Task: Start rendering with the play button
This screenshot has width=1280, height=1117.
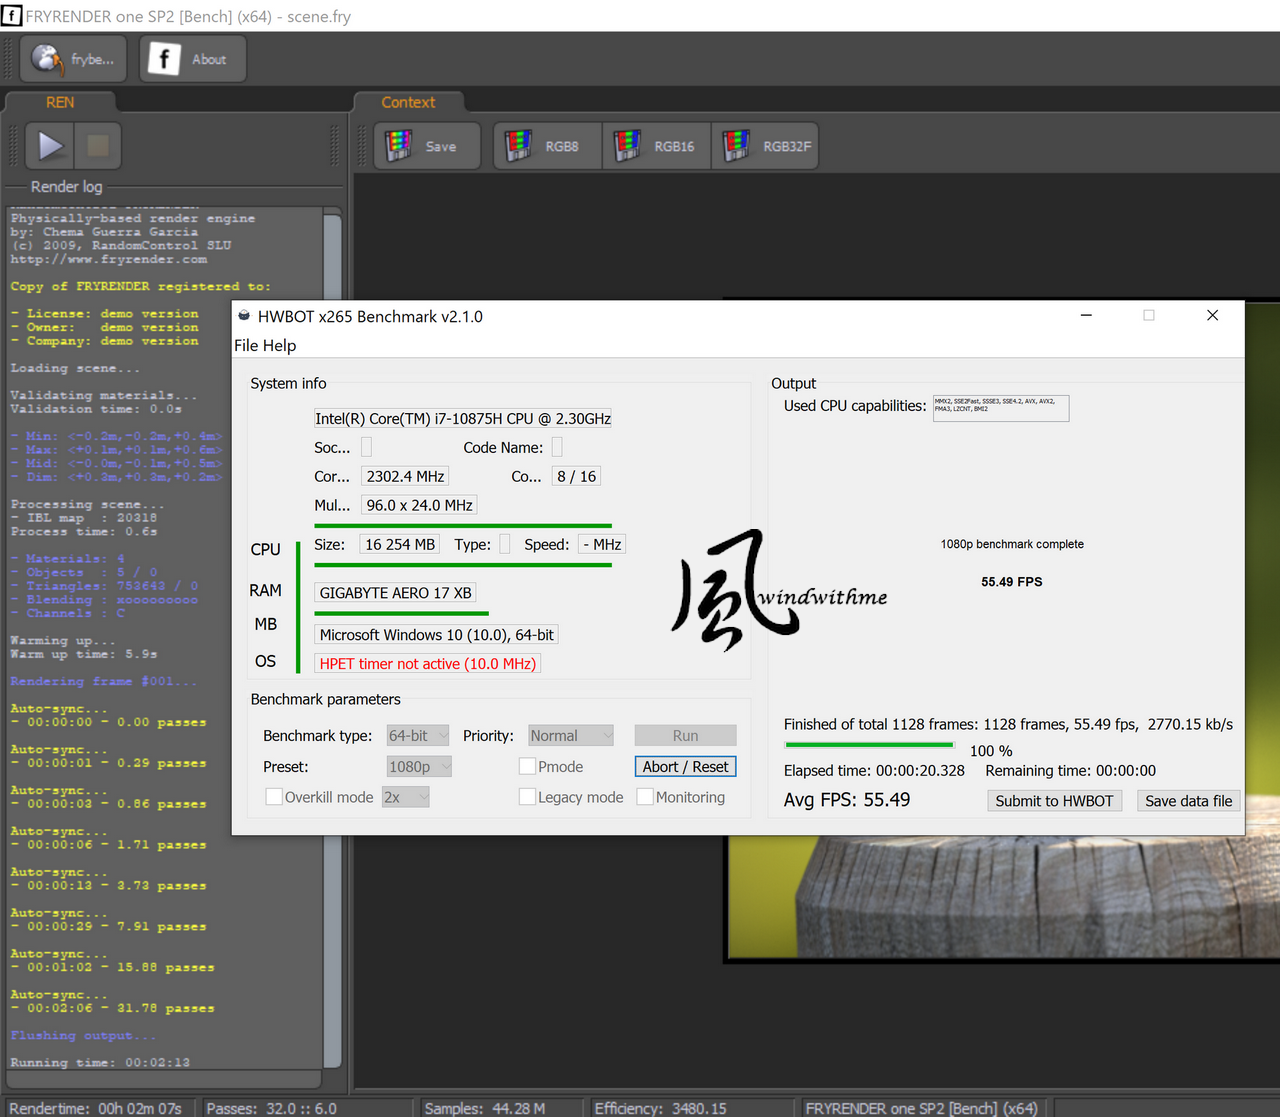Action: (50, 146)
